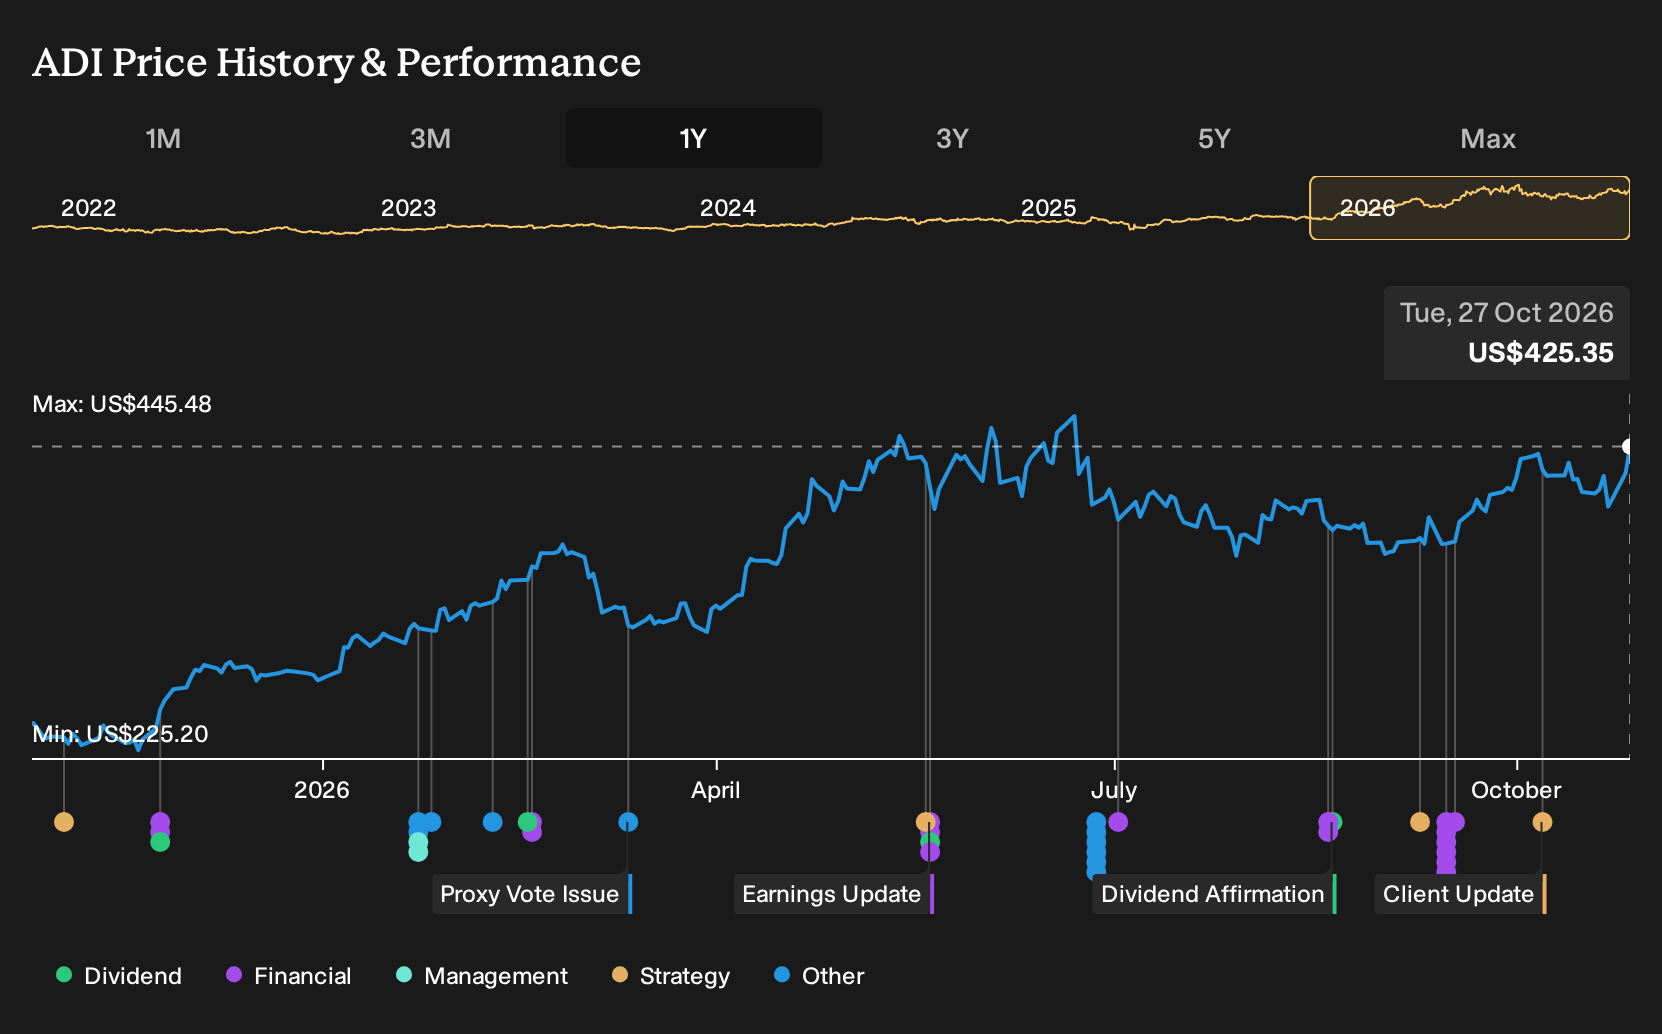Toggle the Financial legend filter
The image size is (1662, 1034).
pyautogui.click(x=288, y=976)
